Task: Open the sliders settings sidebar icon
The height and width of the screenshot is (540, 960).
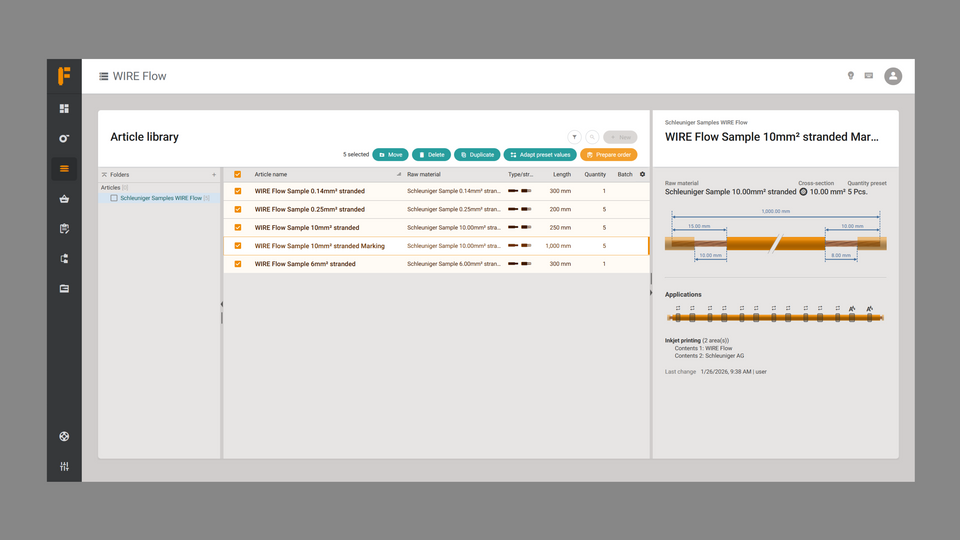Action: coord(64,467)
